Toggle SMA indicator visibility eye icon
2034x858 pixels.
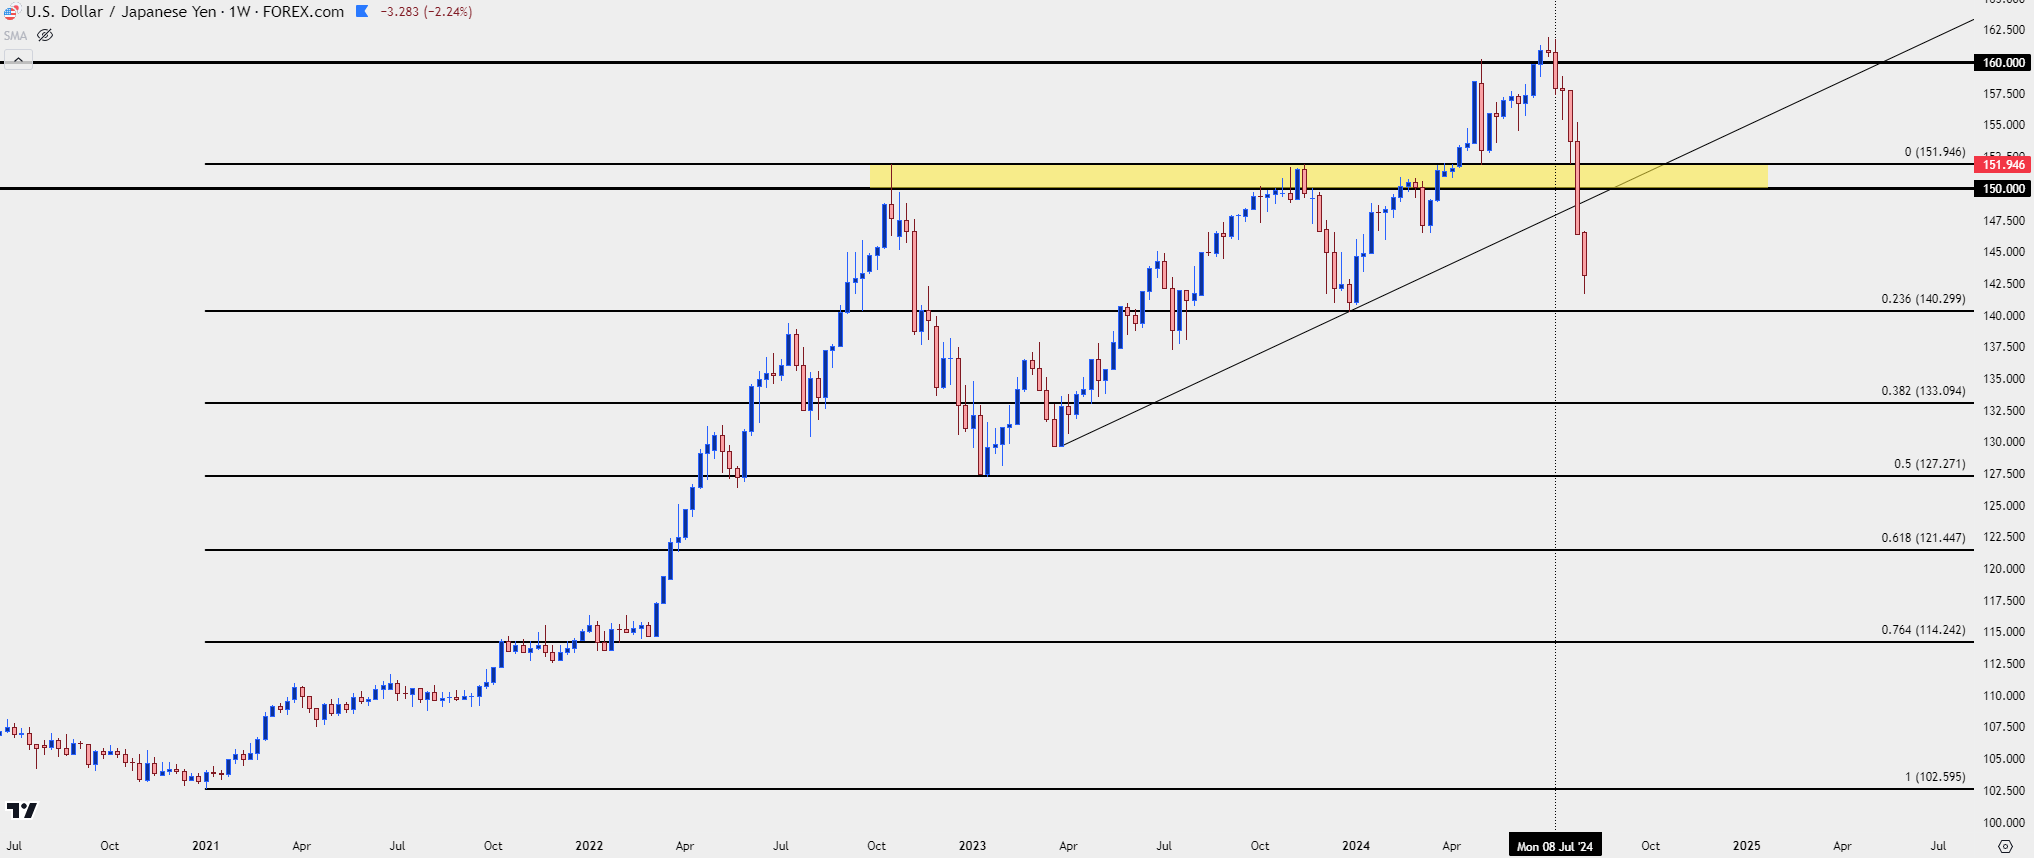point(45,35)
